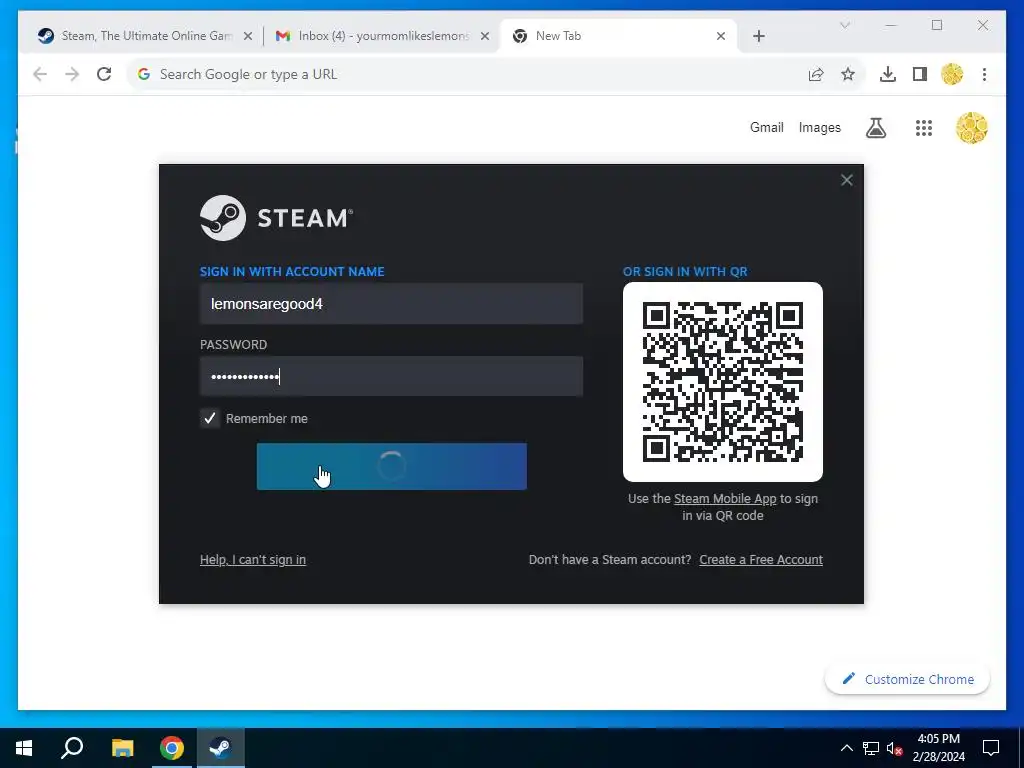Show hidden system tray icons
This screenshot has height=768, width=1024.
846,748
